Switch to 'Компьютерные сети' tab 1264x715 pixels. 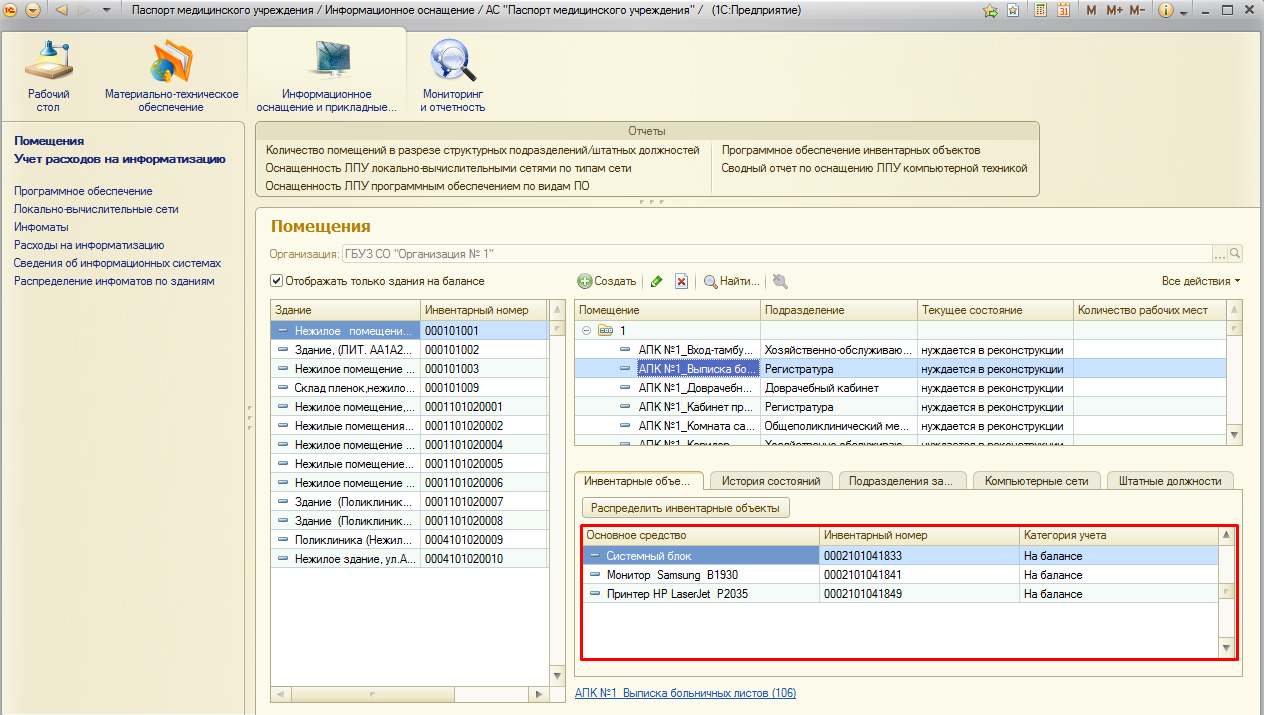(x=1036, y=481)
